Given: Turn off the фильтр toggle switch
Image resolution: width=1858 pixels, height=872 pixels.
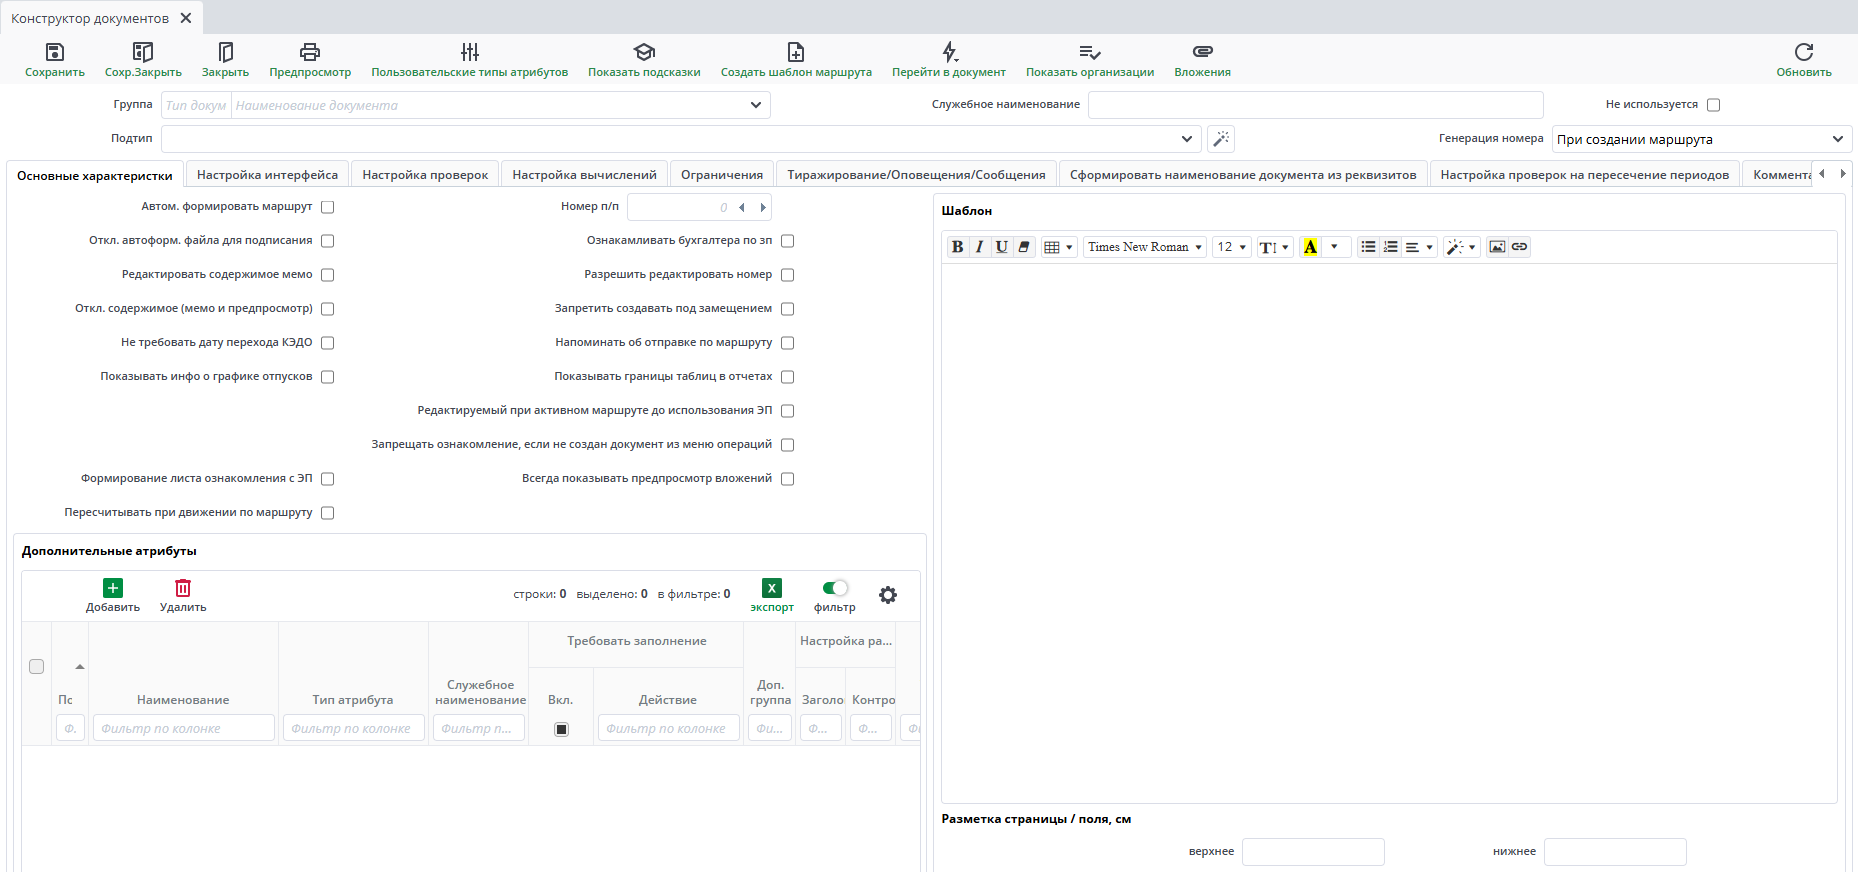Looking at the screenshot, I should [x=834, y=588].
